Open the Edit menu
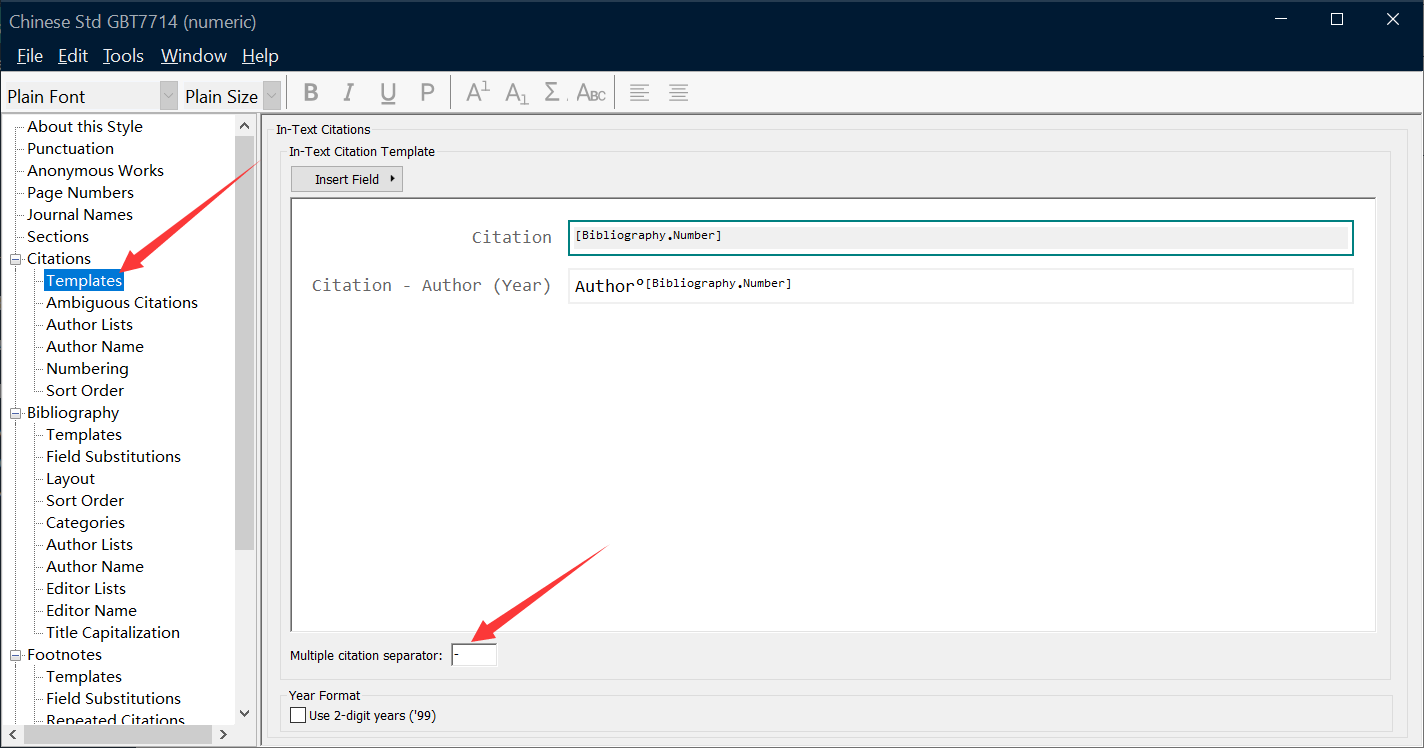 click(x=73, y=56)
